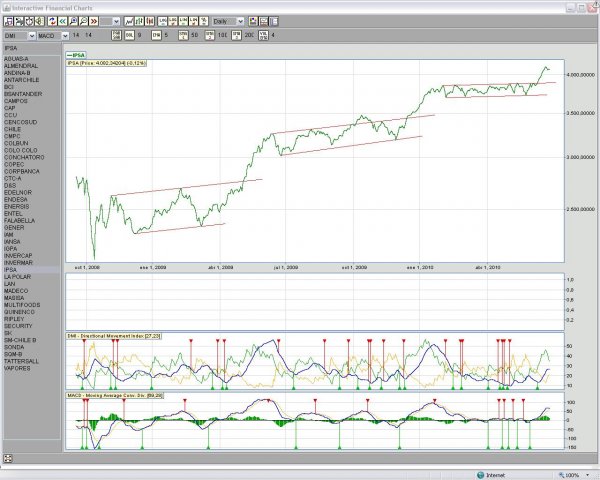Click the refresh chart arrows icon
The image size is (600, 480).
[52, 21]
